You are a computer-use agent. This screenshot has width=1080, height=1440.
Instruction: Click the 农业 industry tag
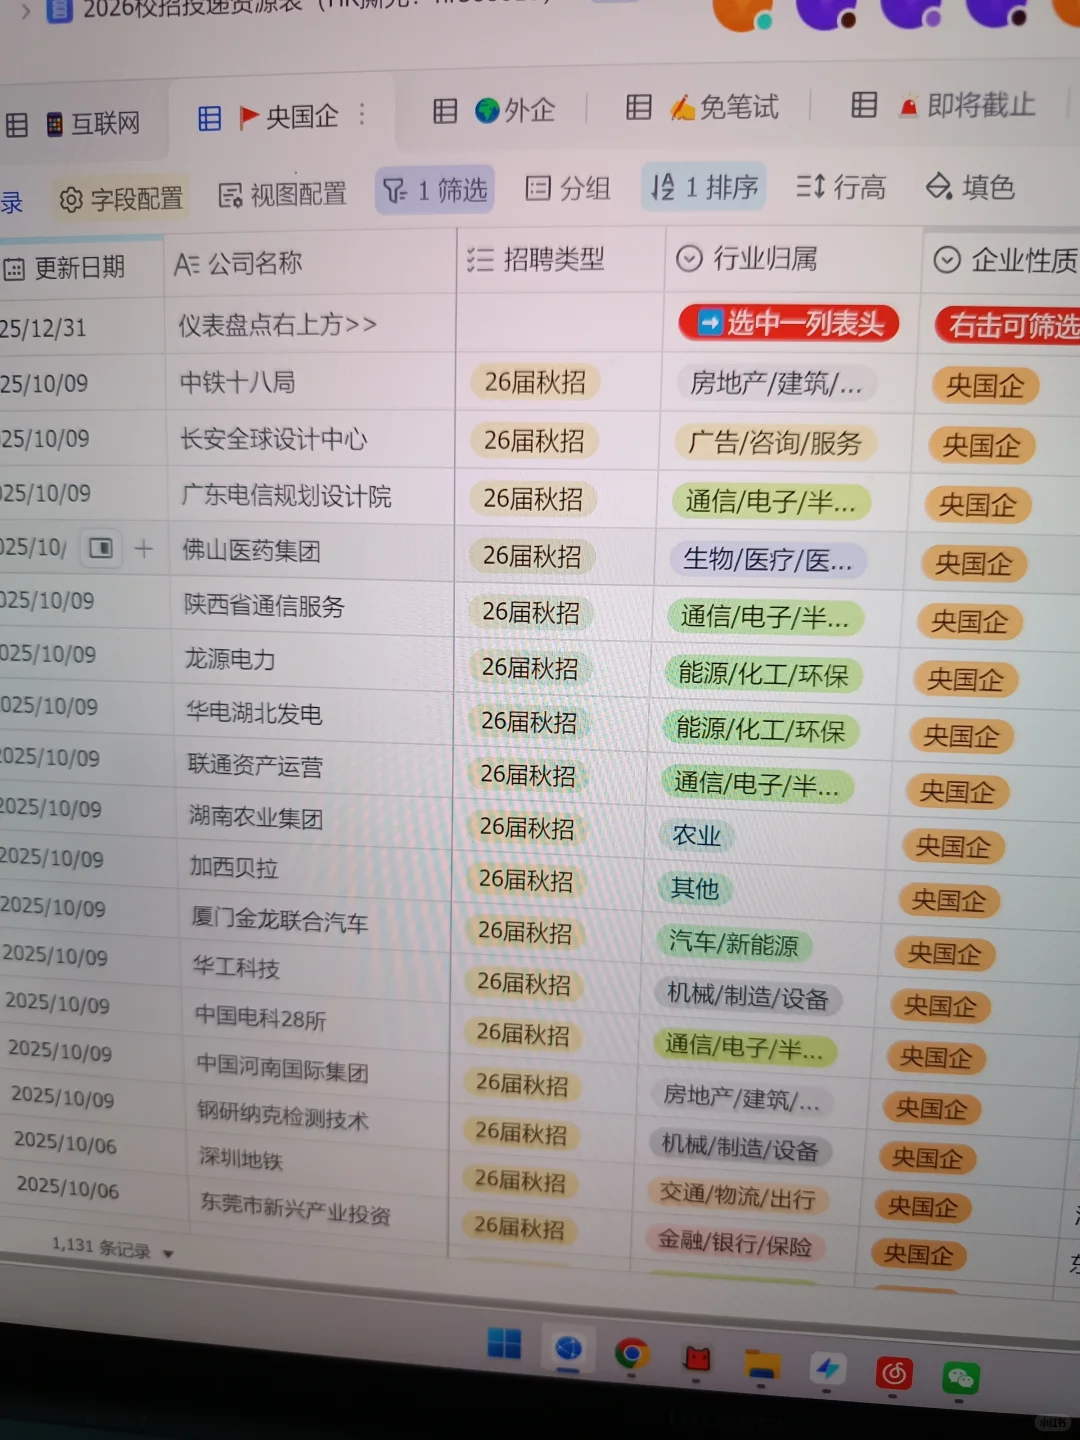coord(697,834)
